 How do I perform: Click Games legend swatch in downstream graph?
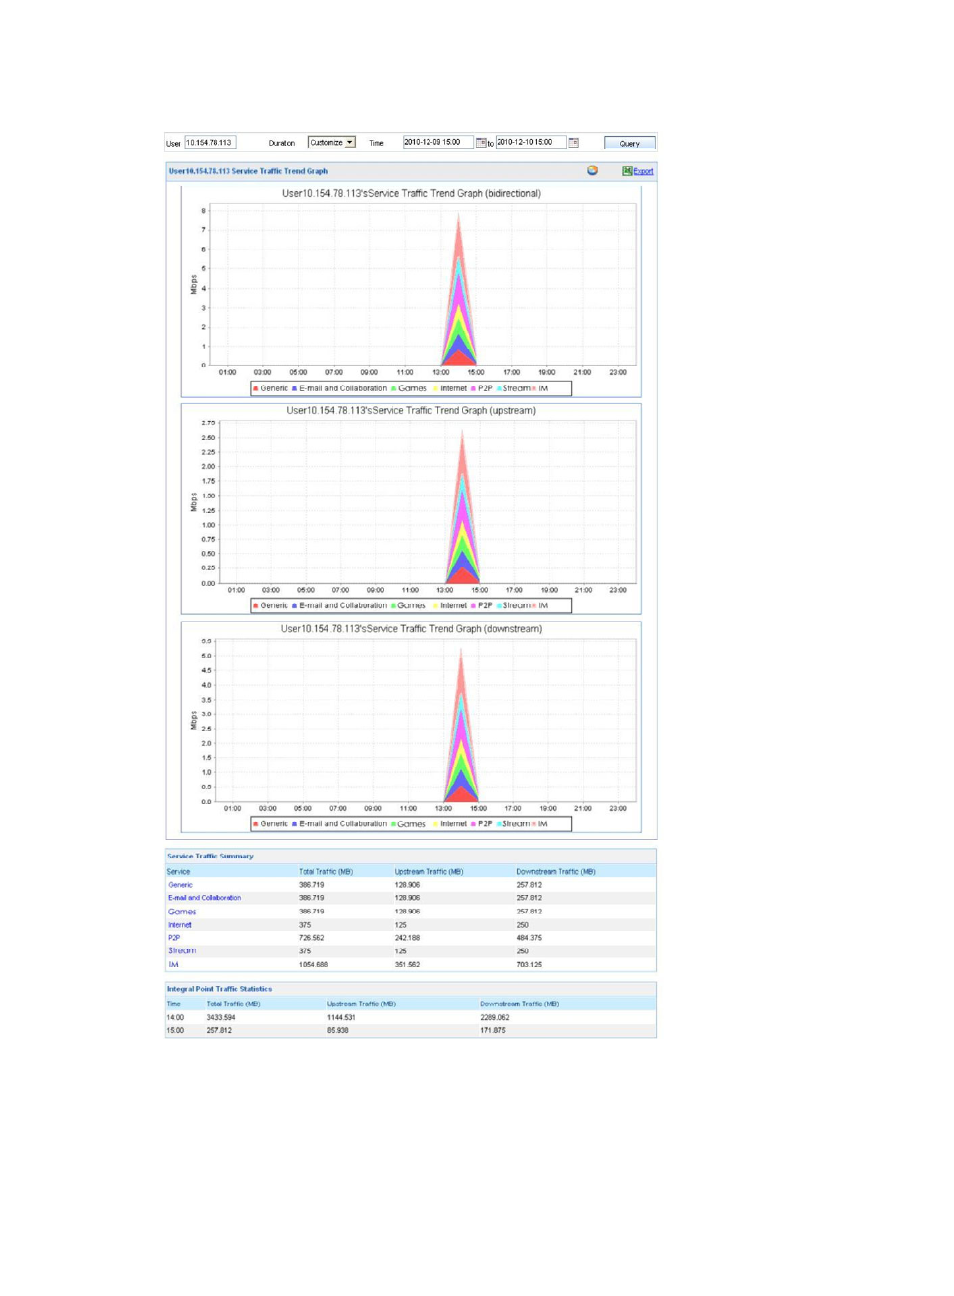click(x=394, y=825)
